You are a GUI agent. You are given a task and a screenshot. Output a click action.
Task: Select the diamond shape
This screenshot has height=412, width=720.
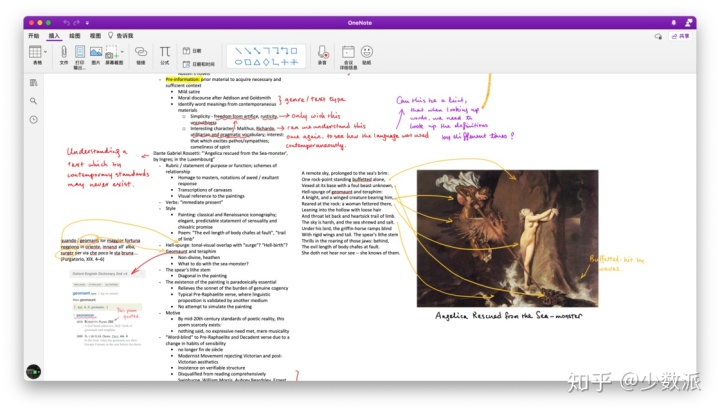pos(266,62)
